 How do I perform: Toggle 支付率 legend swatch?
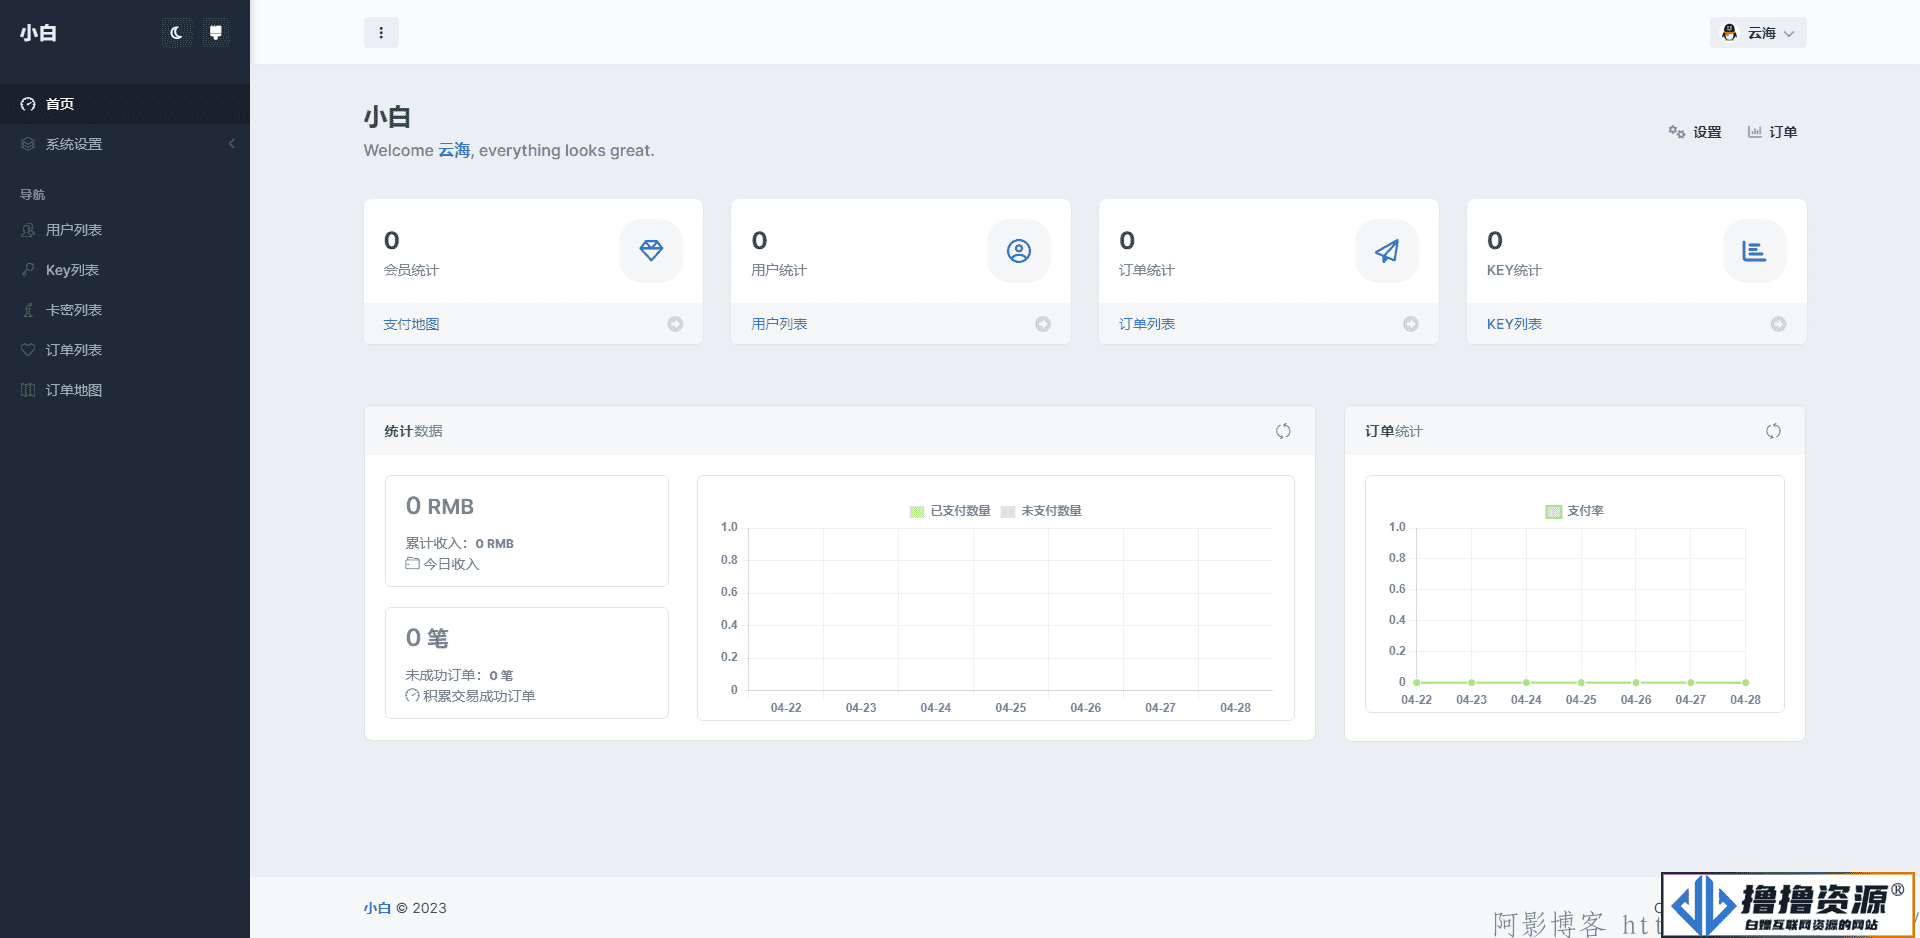click(x=1554, y=511)
